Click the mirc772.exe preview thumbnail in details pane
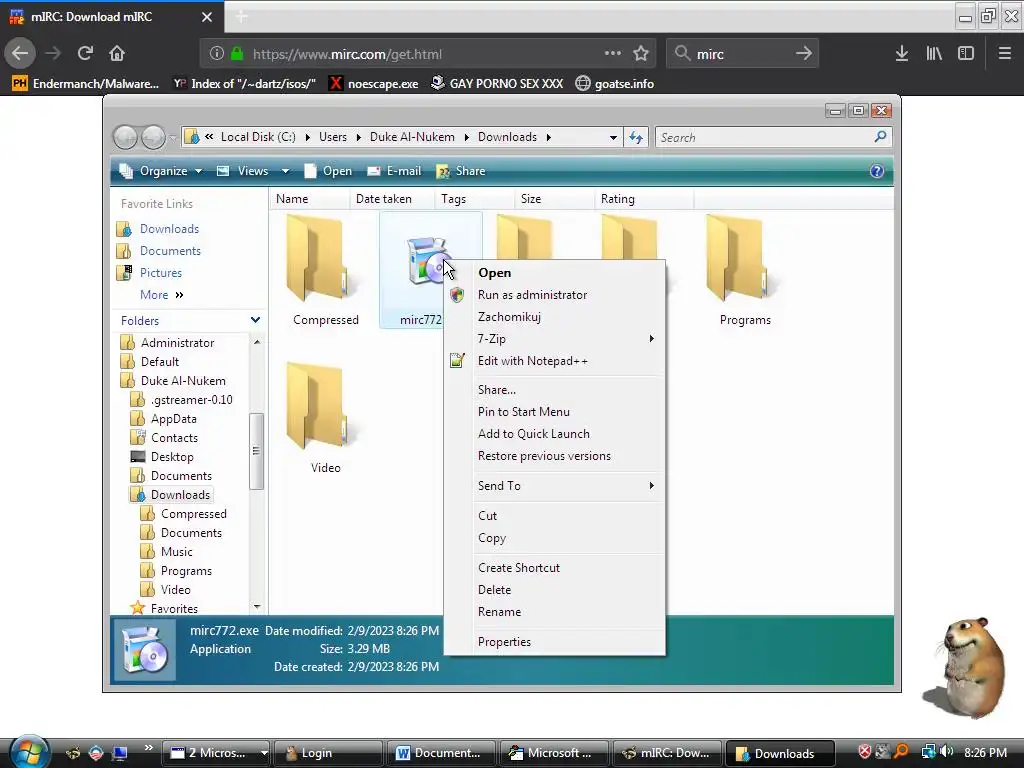This screenshot has width=1024, height=768. coord(144,650)
